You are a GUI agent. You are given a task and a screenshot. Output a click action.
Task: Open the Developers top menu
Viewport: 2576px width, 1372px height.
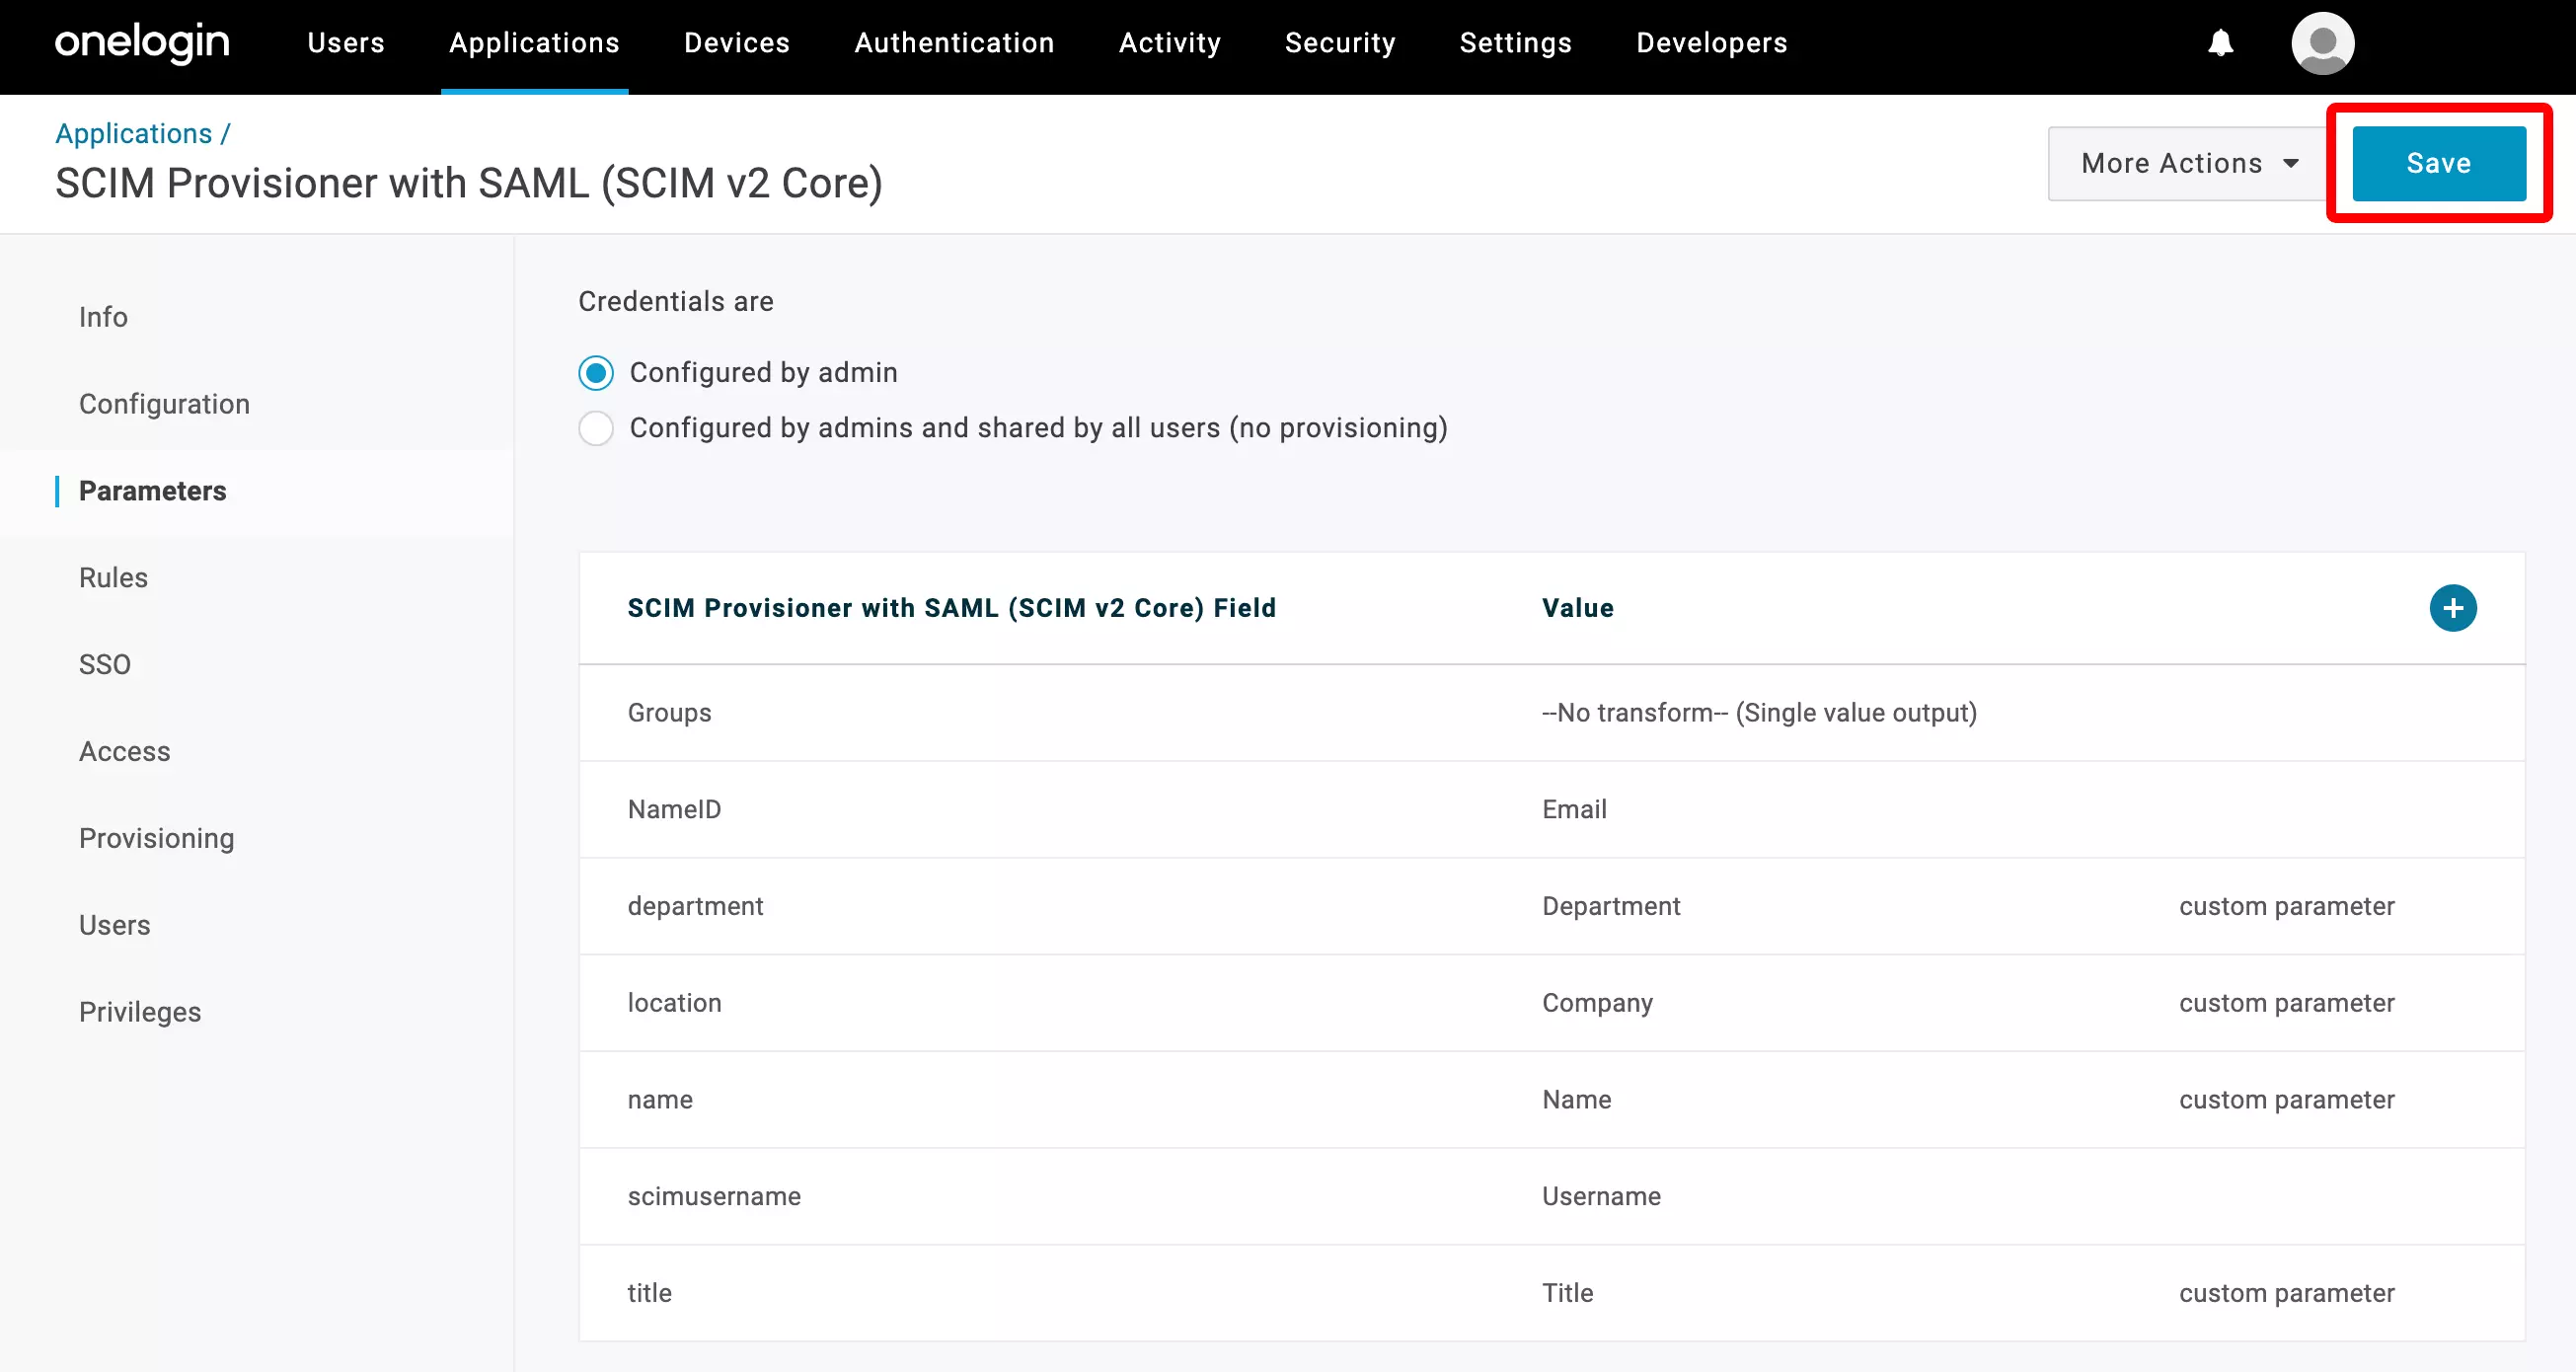[1711, 43]
